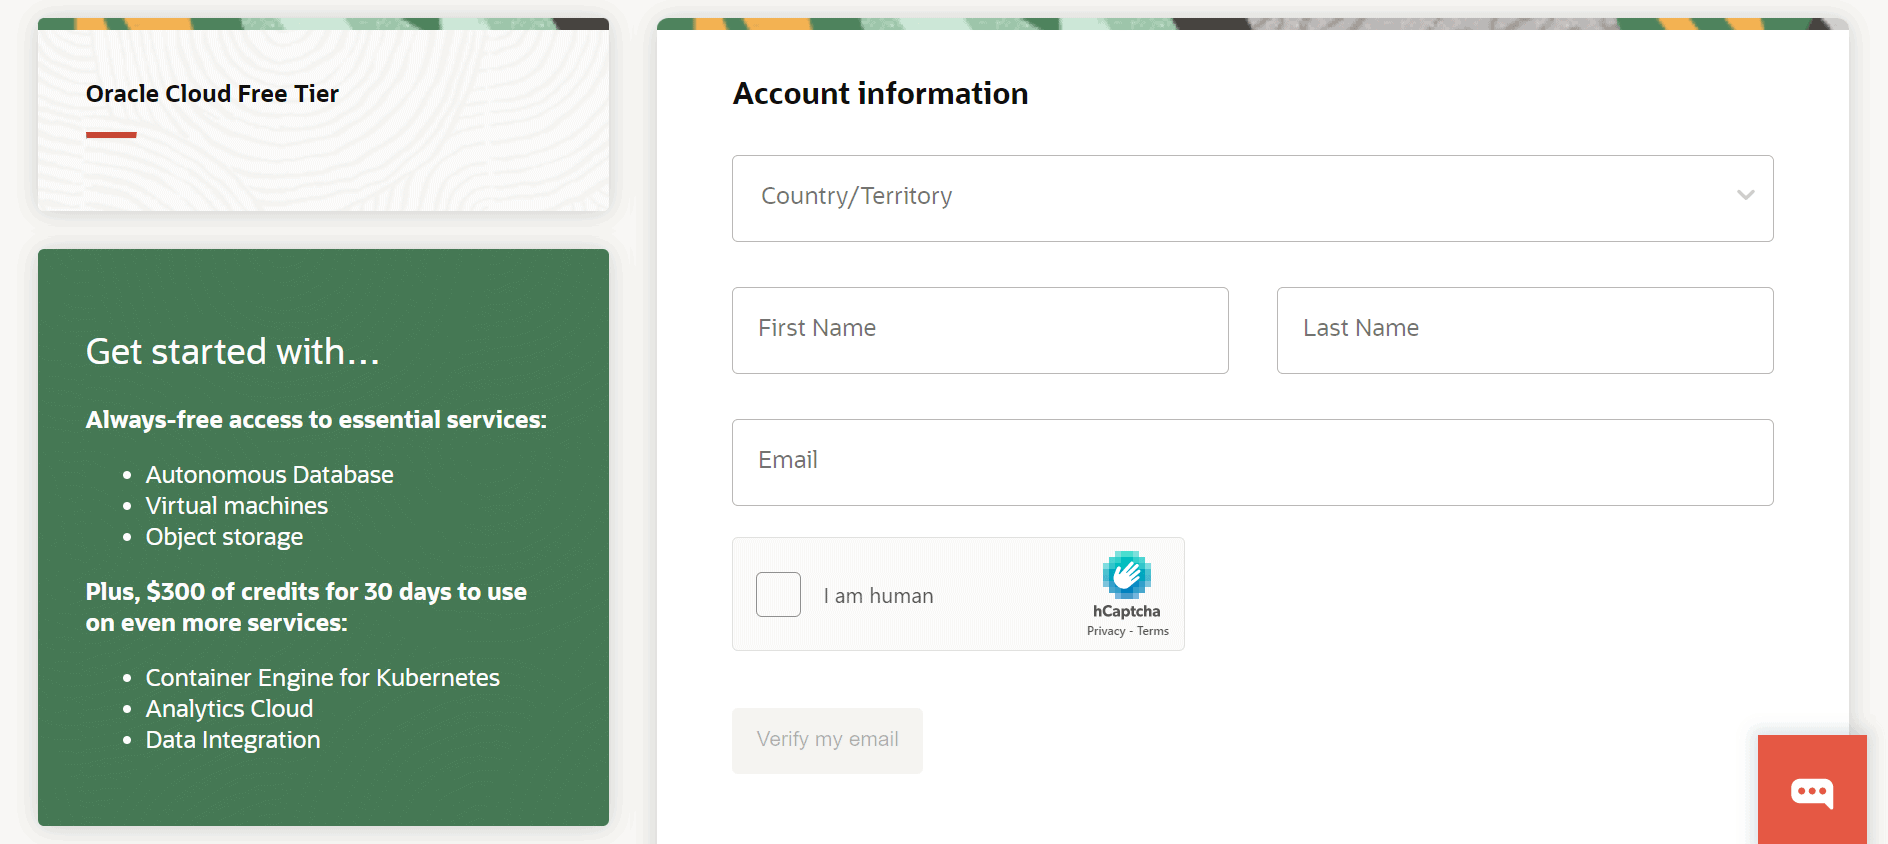
Task: Click the "Get started with…" heading
Action: point(232,352)
